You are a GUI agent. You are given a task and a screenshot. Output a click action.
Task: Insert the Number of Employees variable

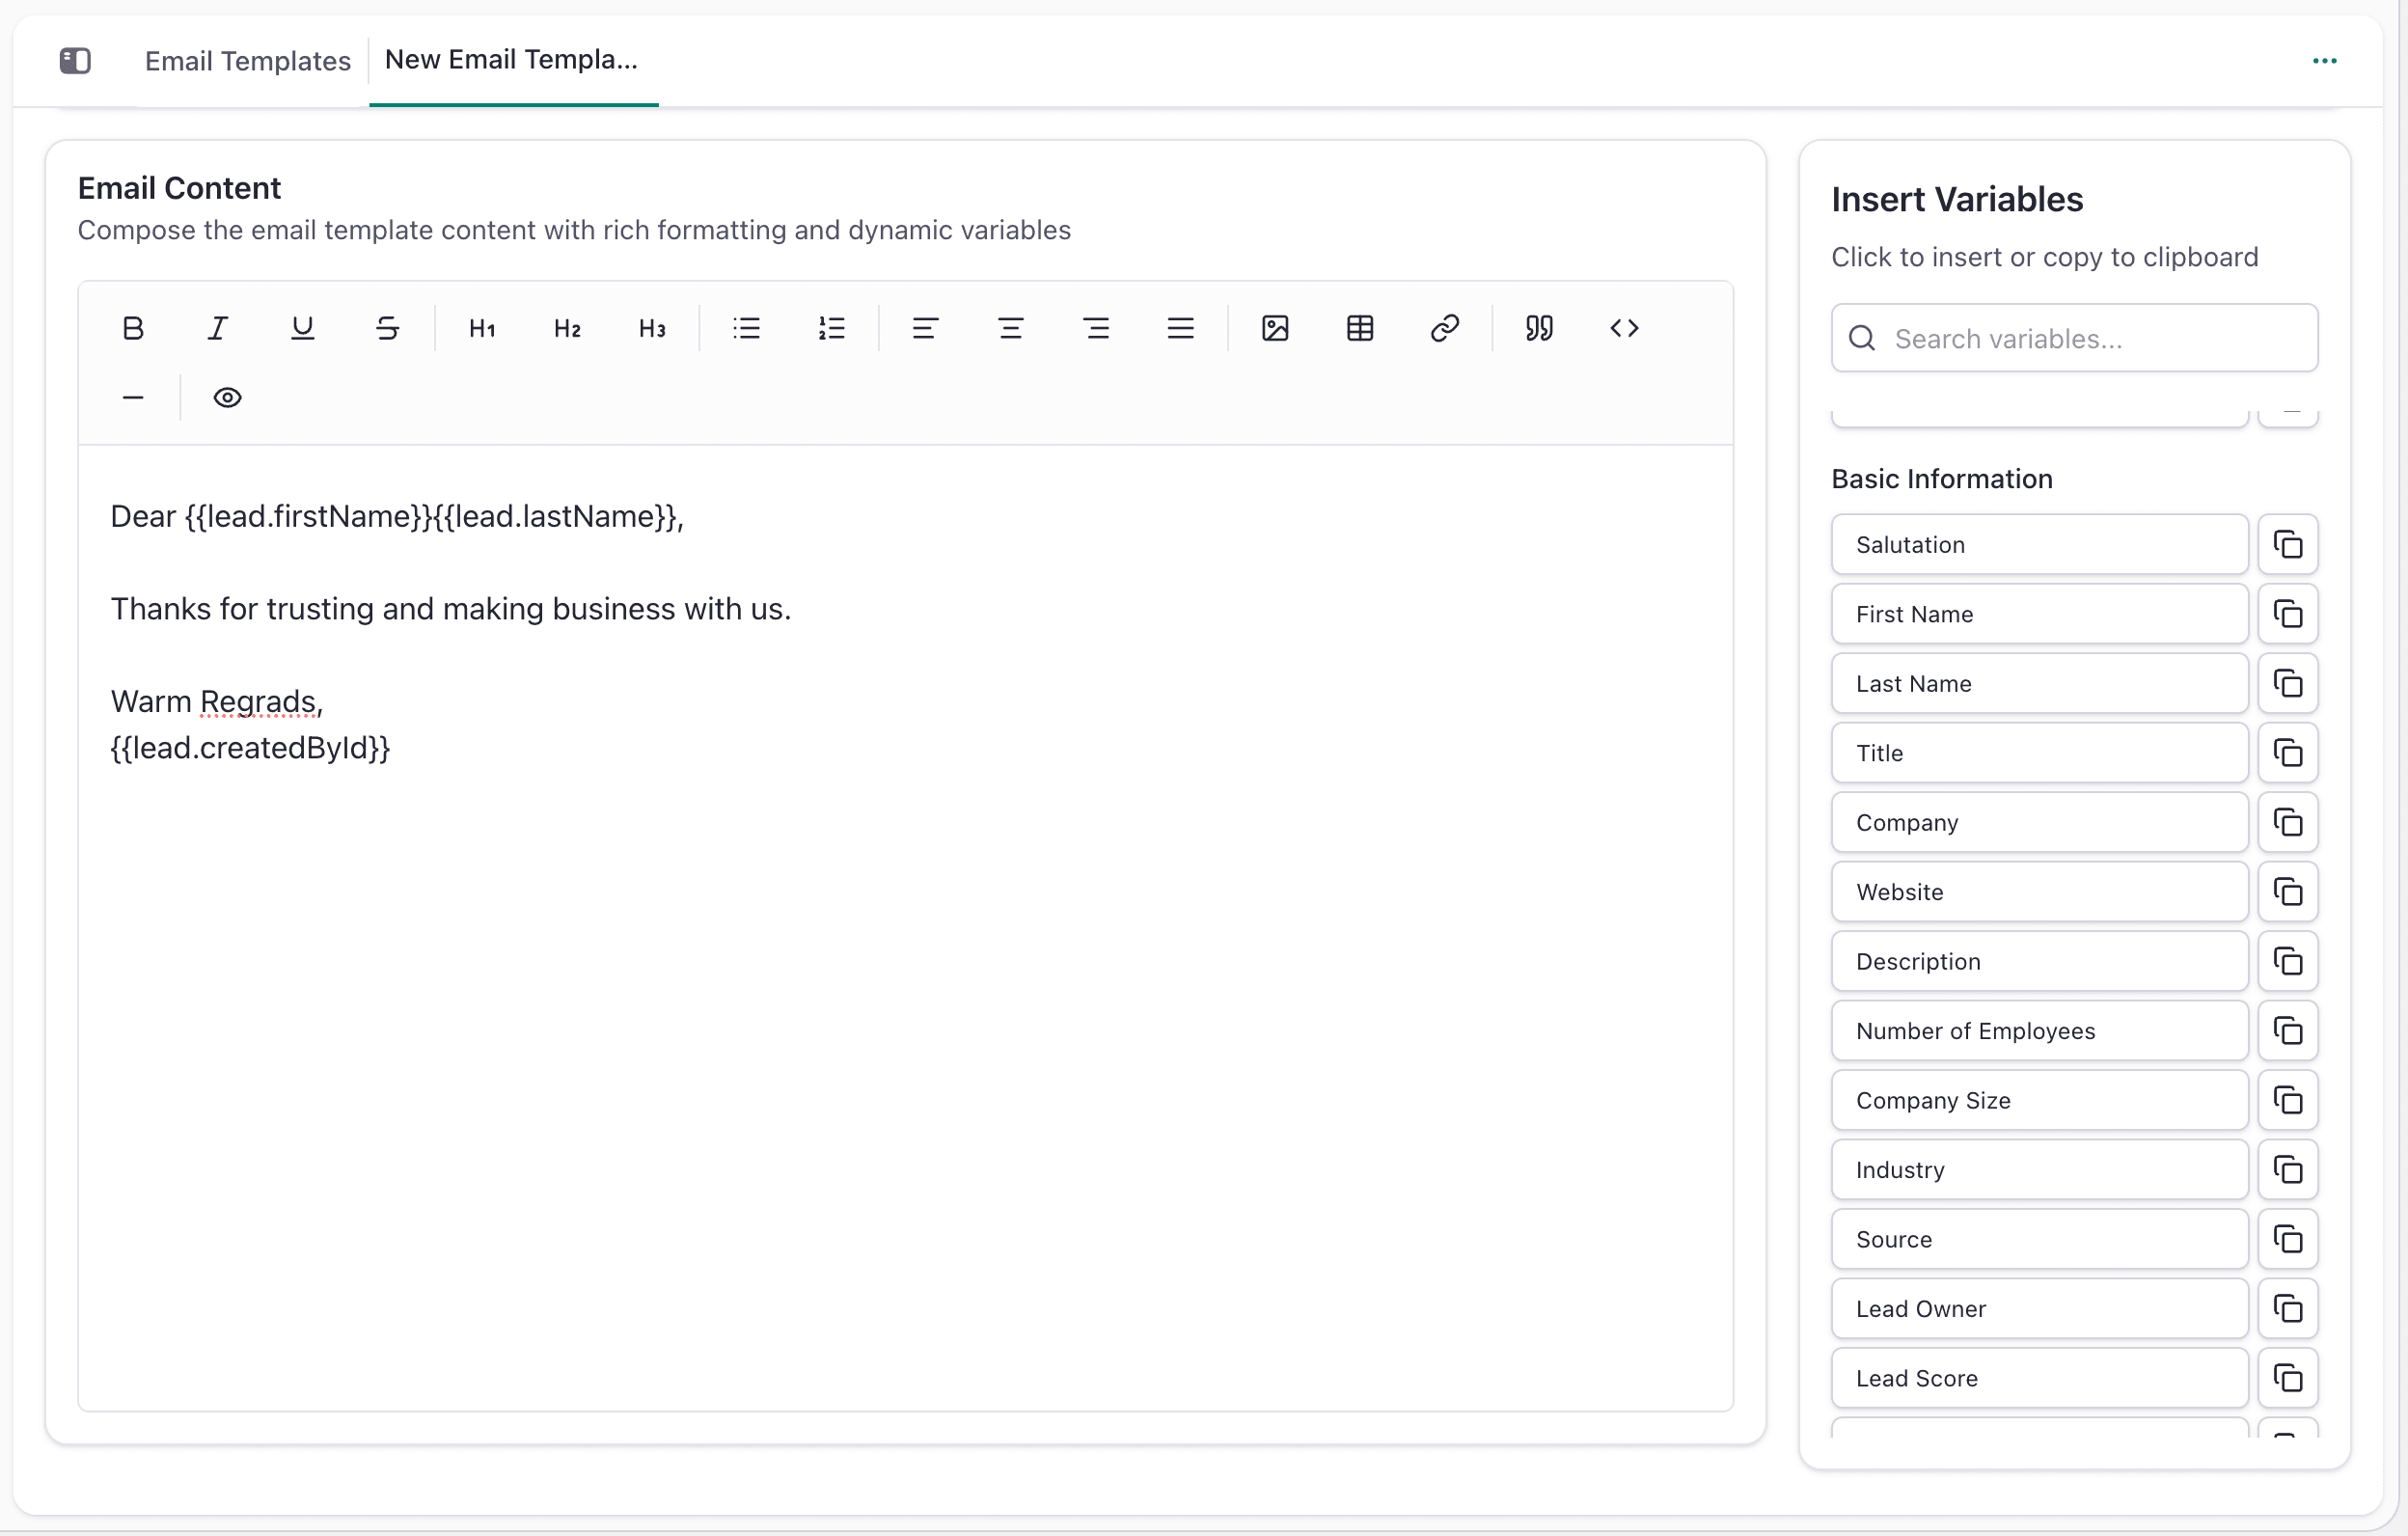(2039, 1031)
